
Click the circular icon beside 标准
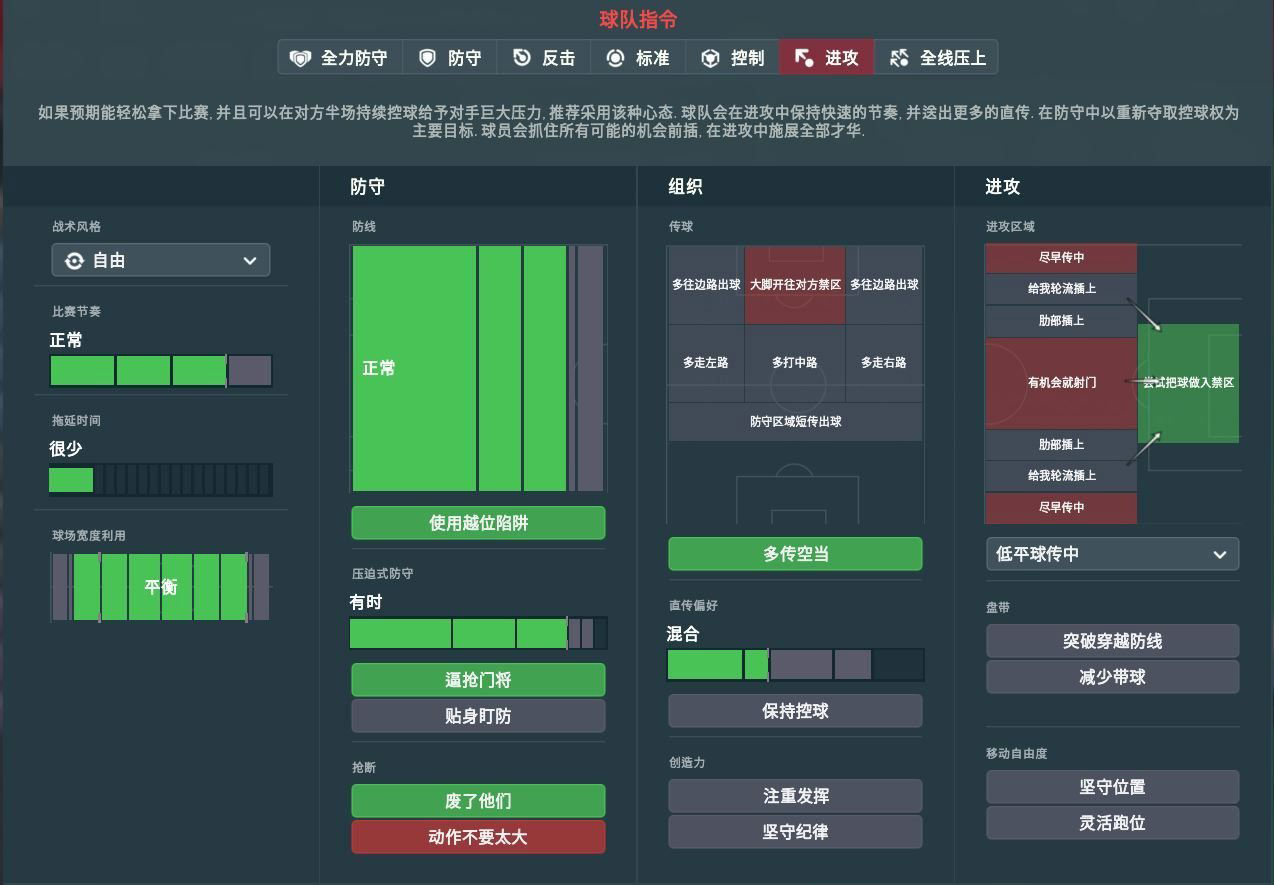pyautogui.click(x=616, y=58)
